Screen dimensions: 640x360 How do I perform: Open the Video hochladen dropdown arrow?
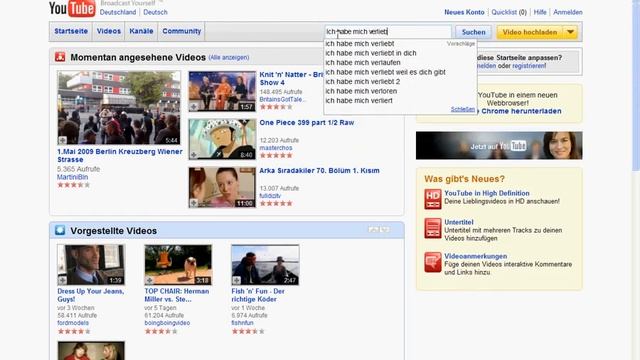coord(570,32)
